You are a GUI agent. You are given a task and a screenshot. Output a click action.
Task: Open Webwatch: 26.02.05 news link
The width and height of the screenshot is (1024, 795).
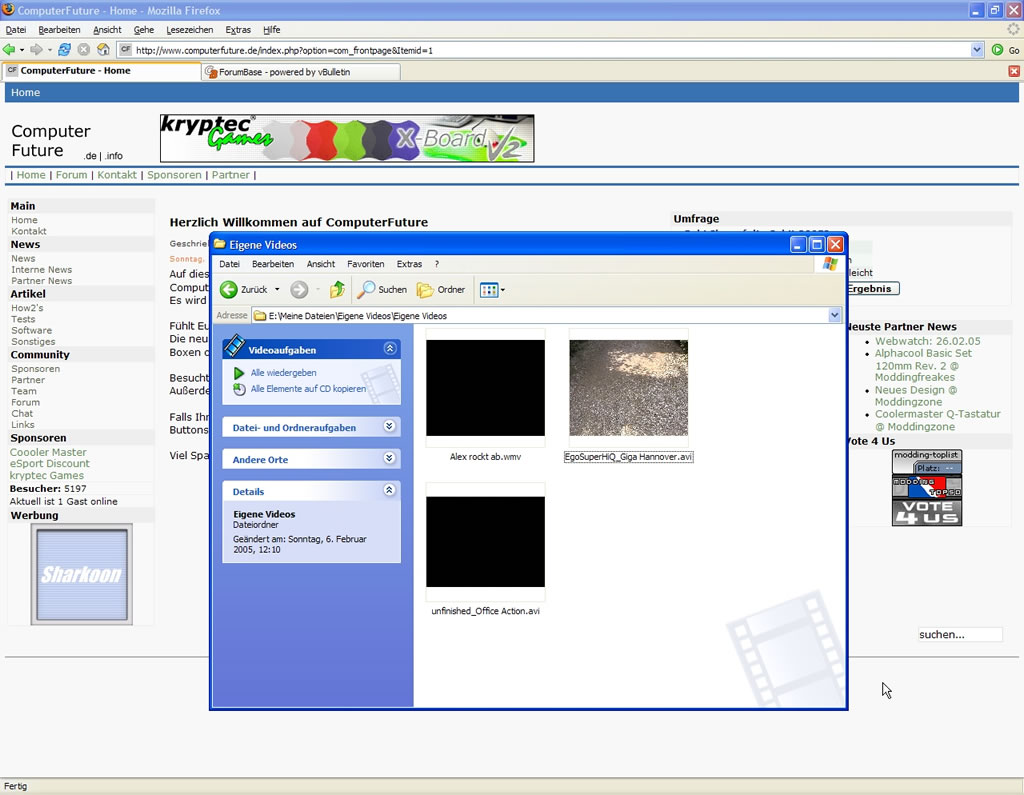pos(927,341)
